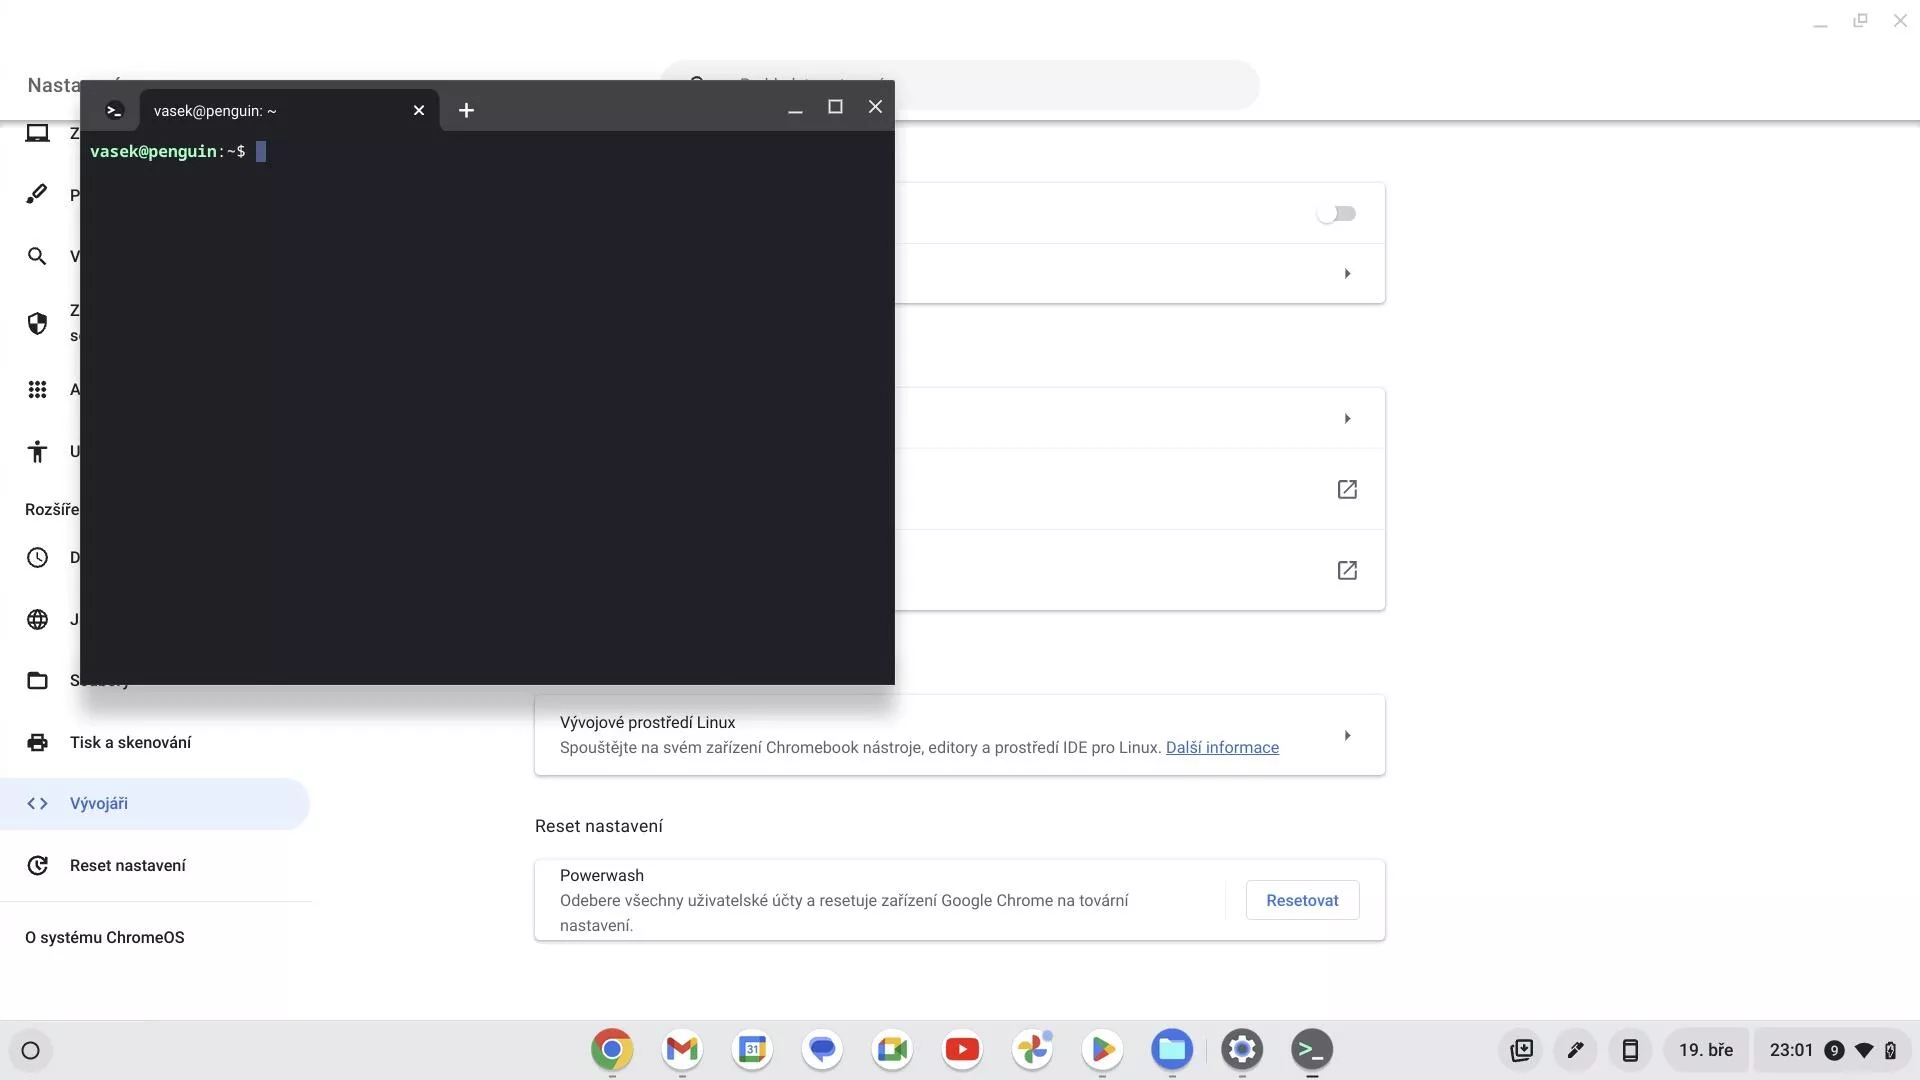This screenshot has width=1920, height=1080.
Task: Open Phone Hub icon in tray
Action: point(1630,1050)
